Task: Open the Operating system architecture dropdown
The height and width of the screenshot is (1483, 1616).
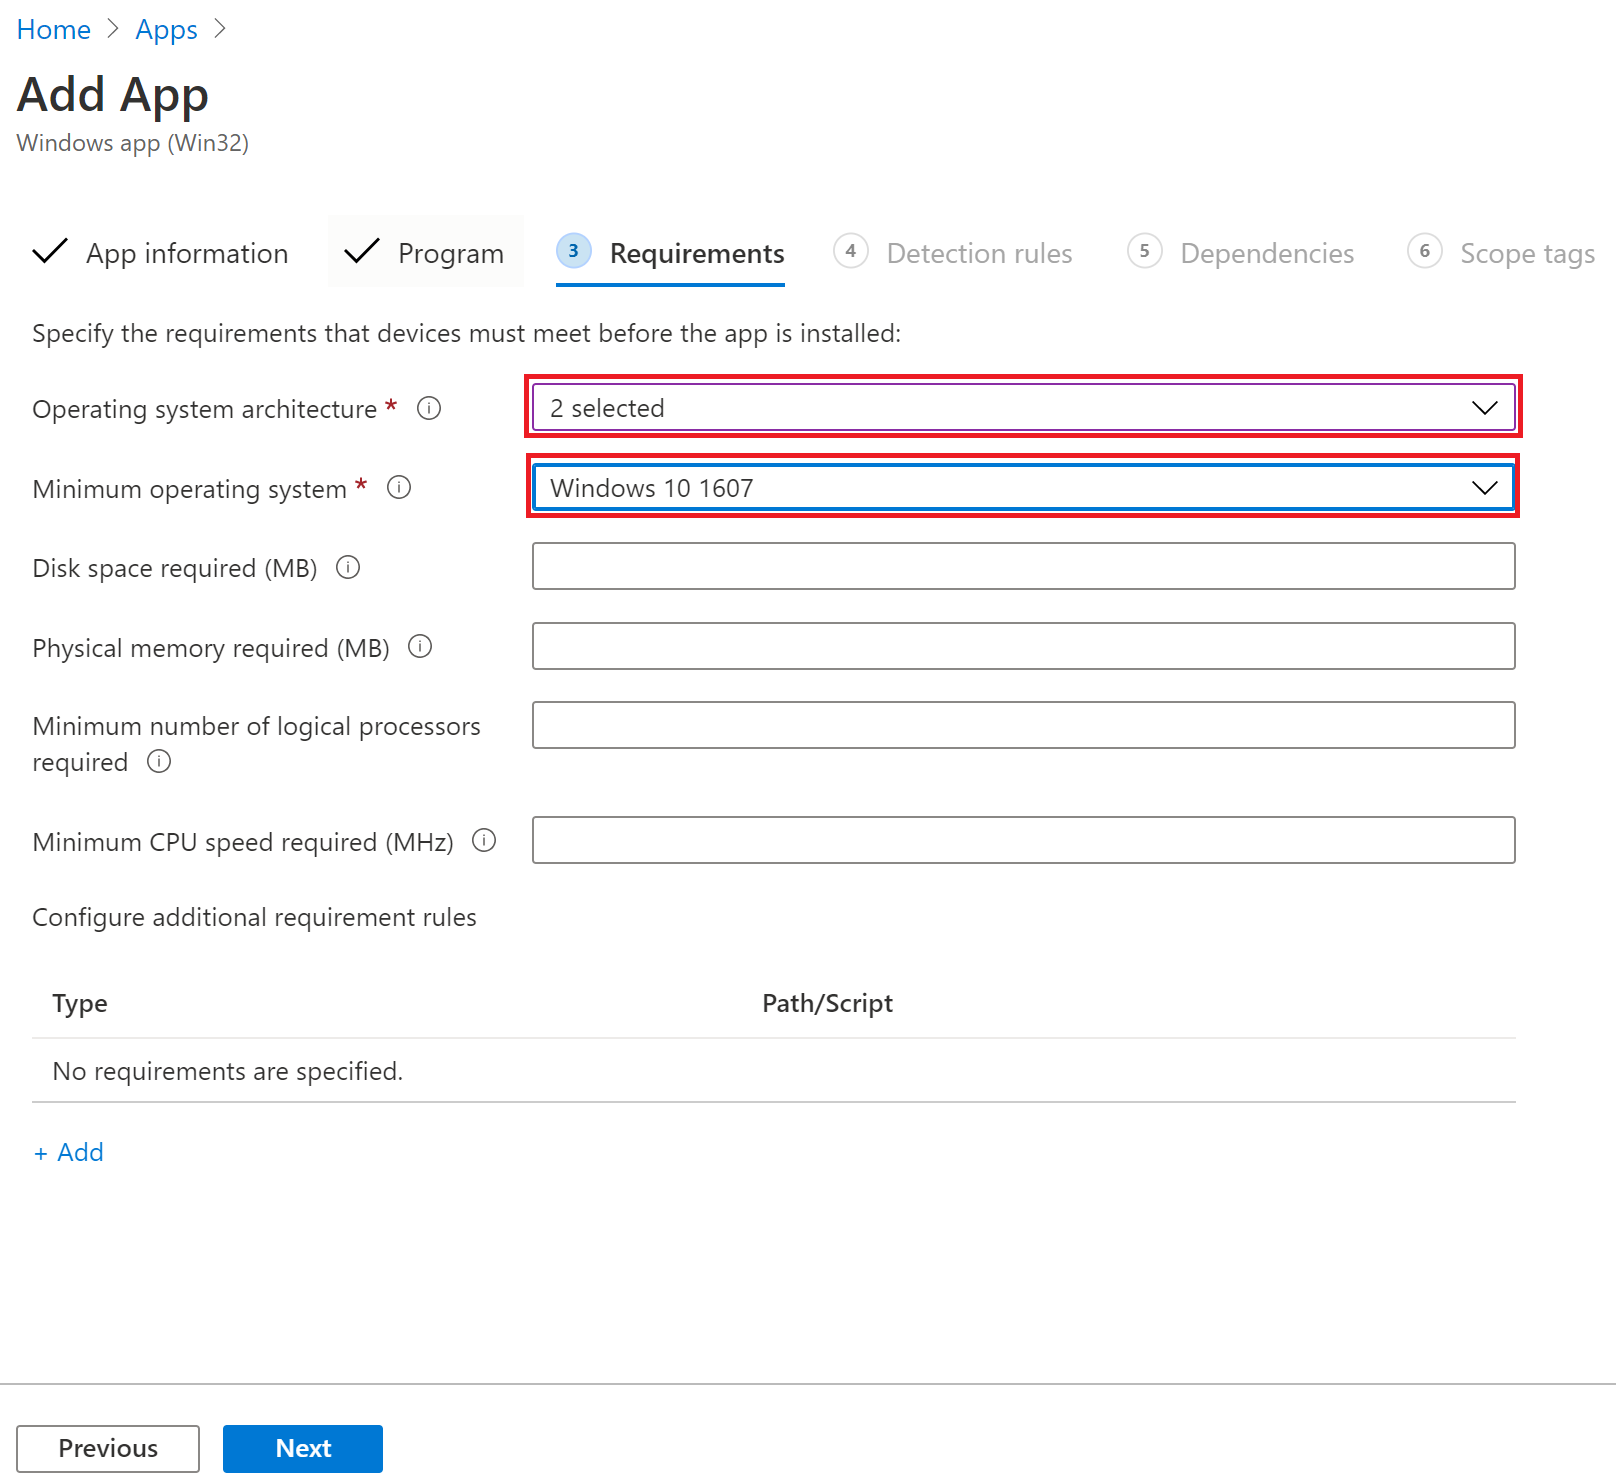Action: pyautogui.click(x=1022, y=408)
